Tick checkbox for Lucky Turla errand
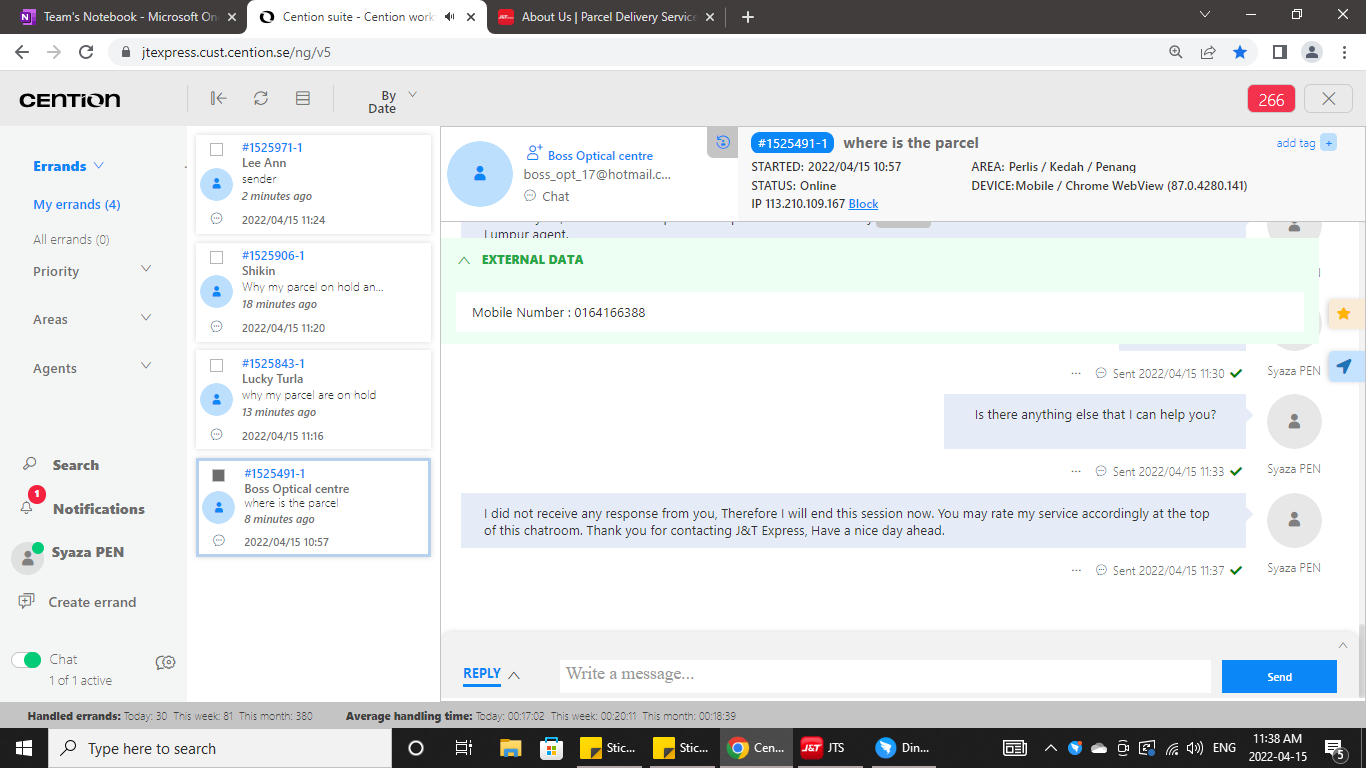 pyautogui.click(x=216, y=365)
